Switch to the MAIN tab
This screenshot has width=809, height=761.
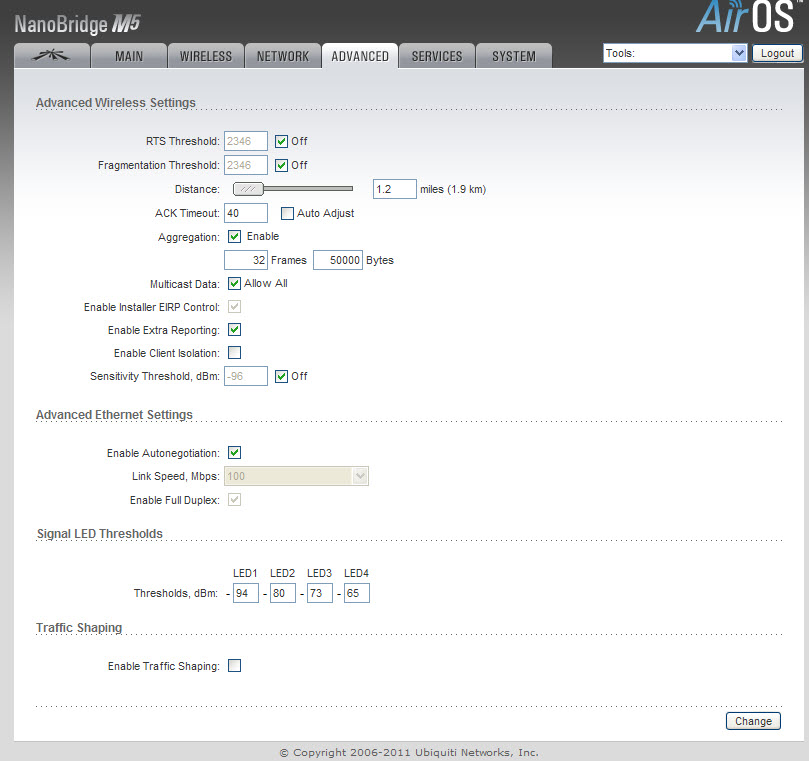tap(129, 56)
